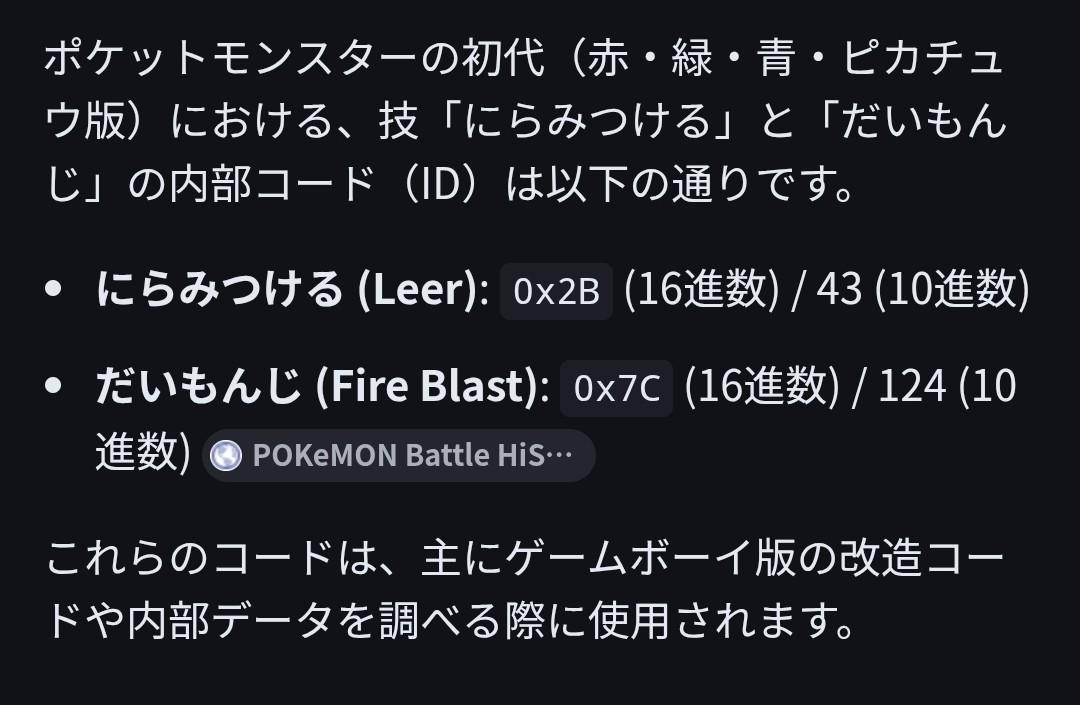Click the (16進数) label after 0x2B

[701, 290]
